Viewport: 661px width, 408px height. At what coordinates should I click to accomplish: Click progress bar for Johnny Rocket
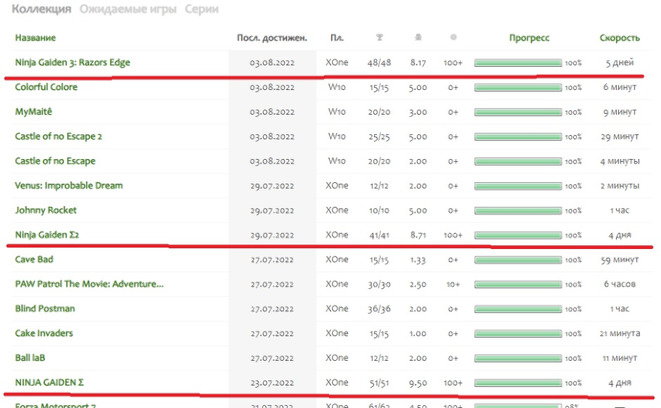pos(518,211)
